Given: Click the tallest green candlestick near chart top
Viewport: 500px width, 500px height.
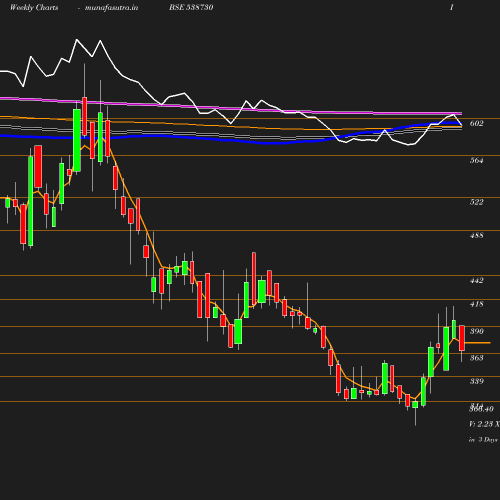Looking at the screenshot, I should 77,140.
